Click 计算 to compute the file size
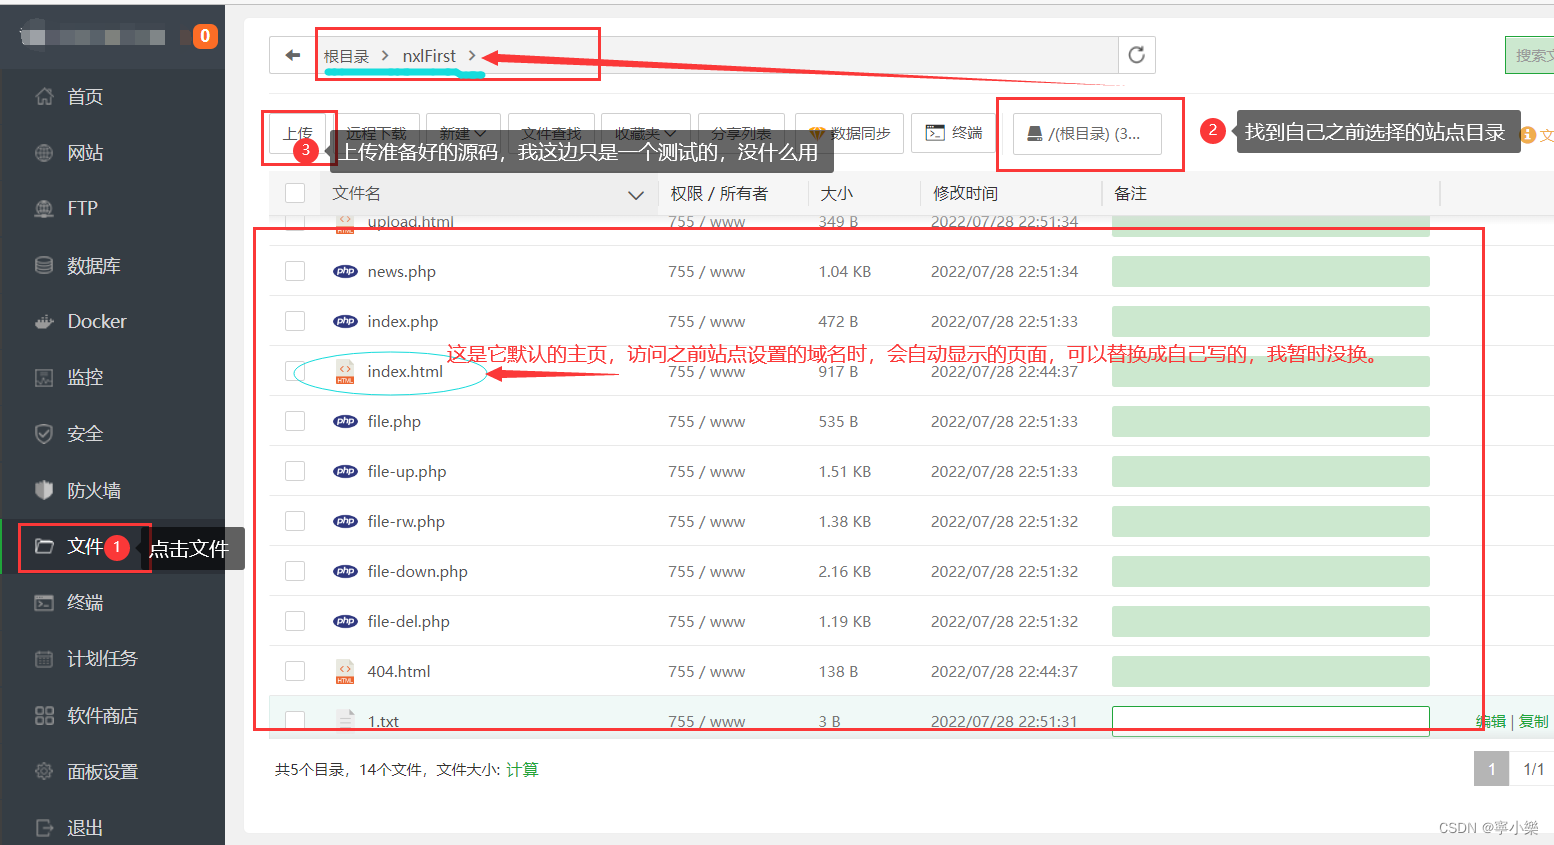 pos(522,769)
